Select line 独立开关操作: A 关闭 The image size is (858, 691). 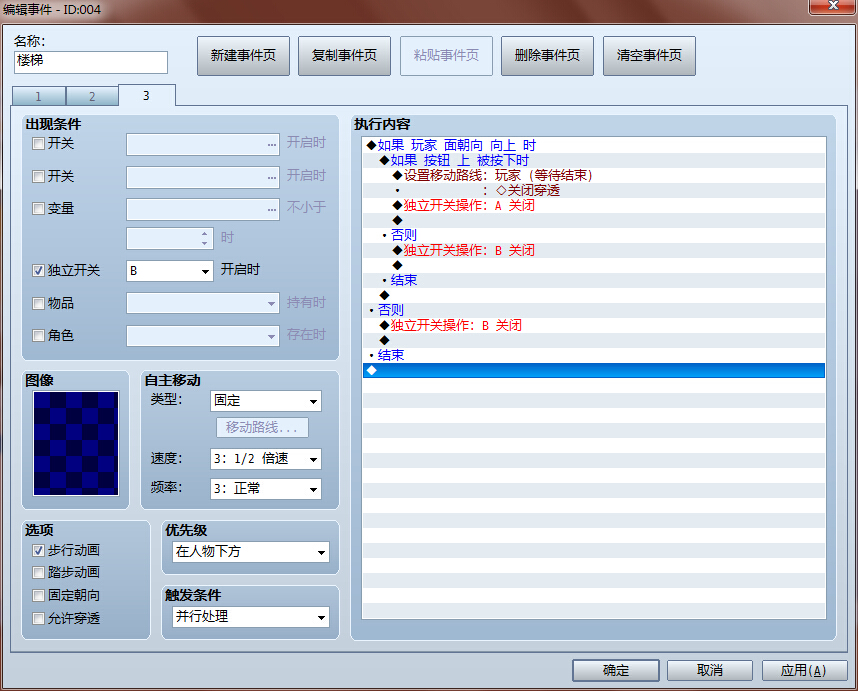[594, 205]
